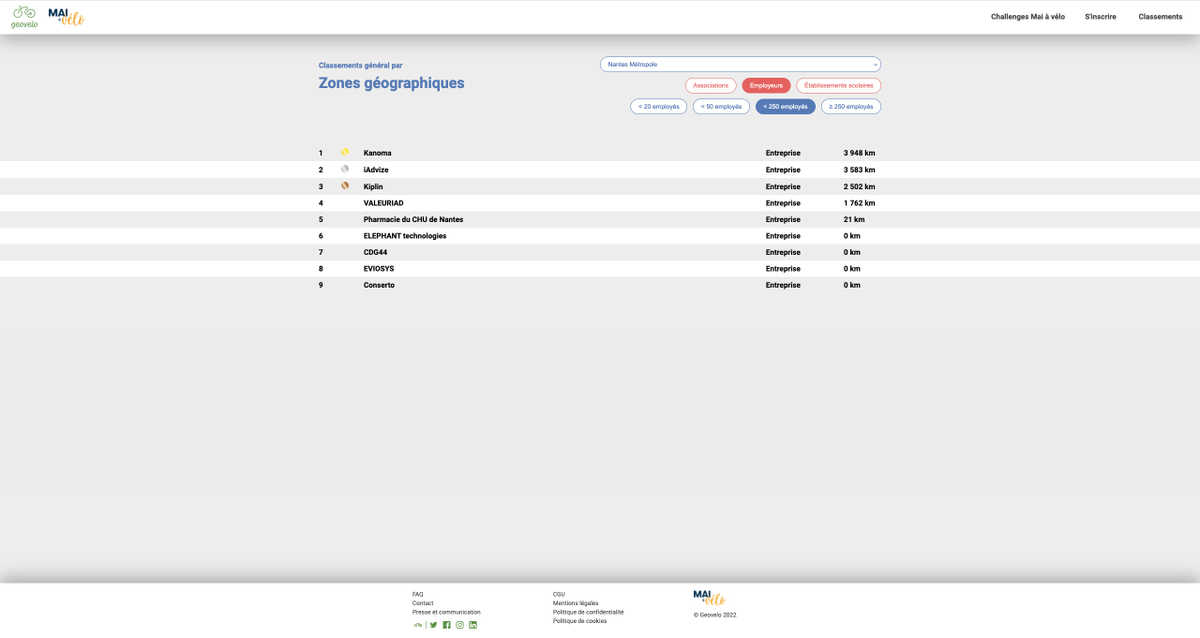Open the Twitter icon in the footer

(x=434, y=625)
